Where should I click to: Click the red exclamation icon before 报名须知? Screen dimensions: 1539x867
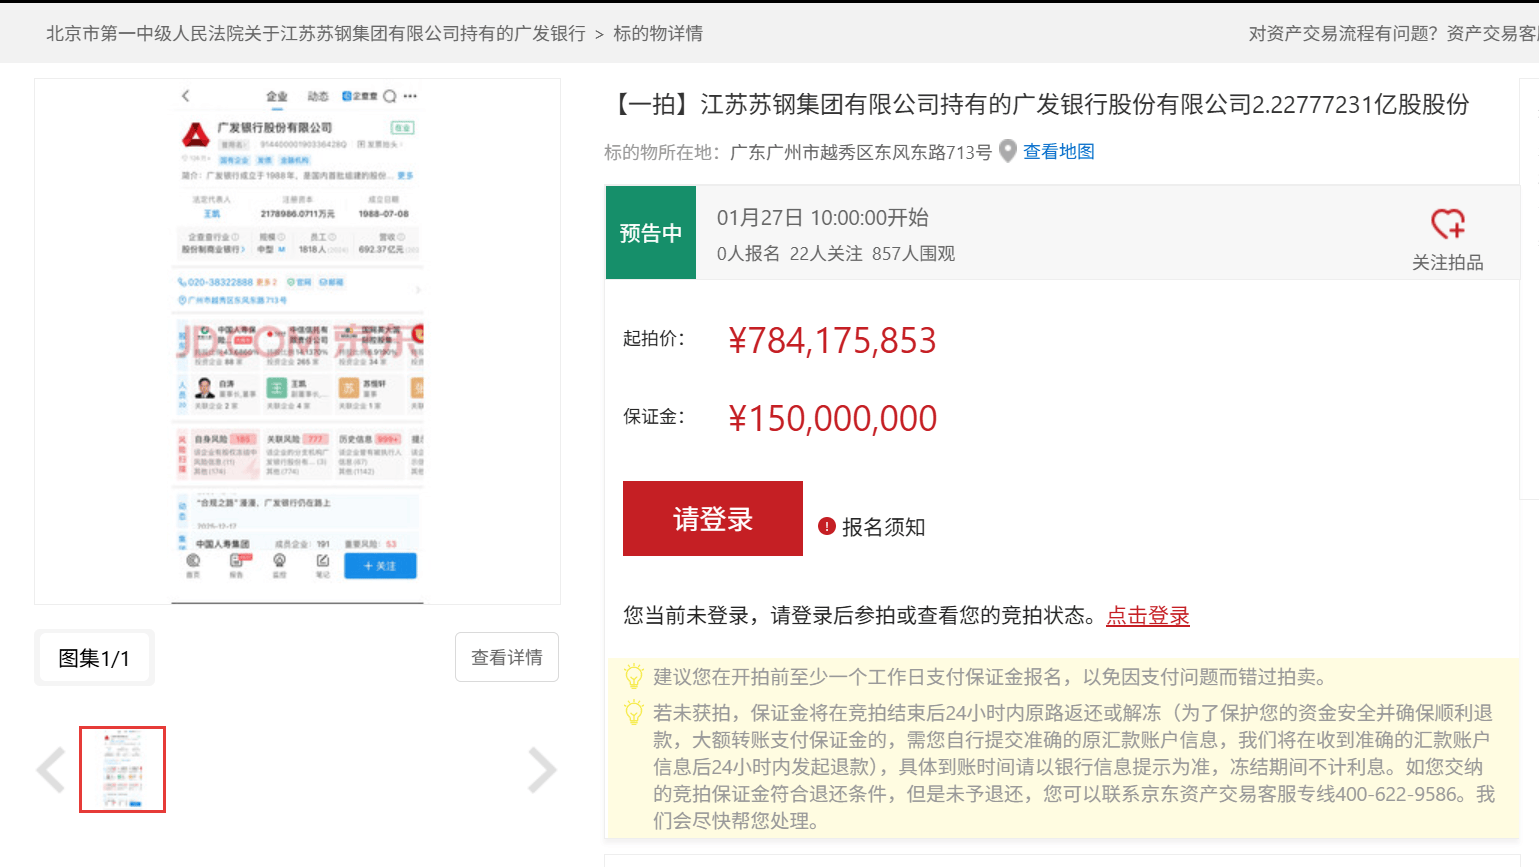[827, 527]
